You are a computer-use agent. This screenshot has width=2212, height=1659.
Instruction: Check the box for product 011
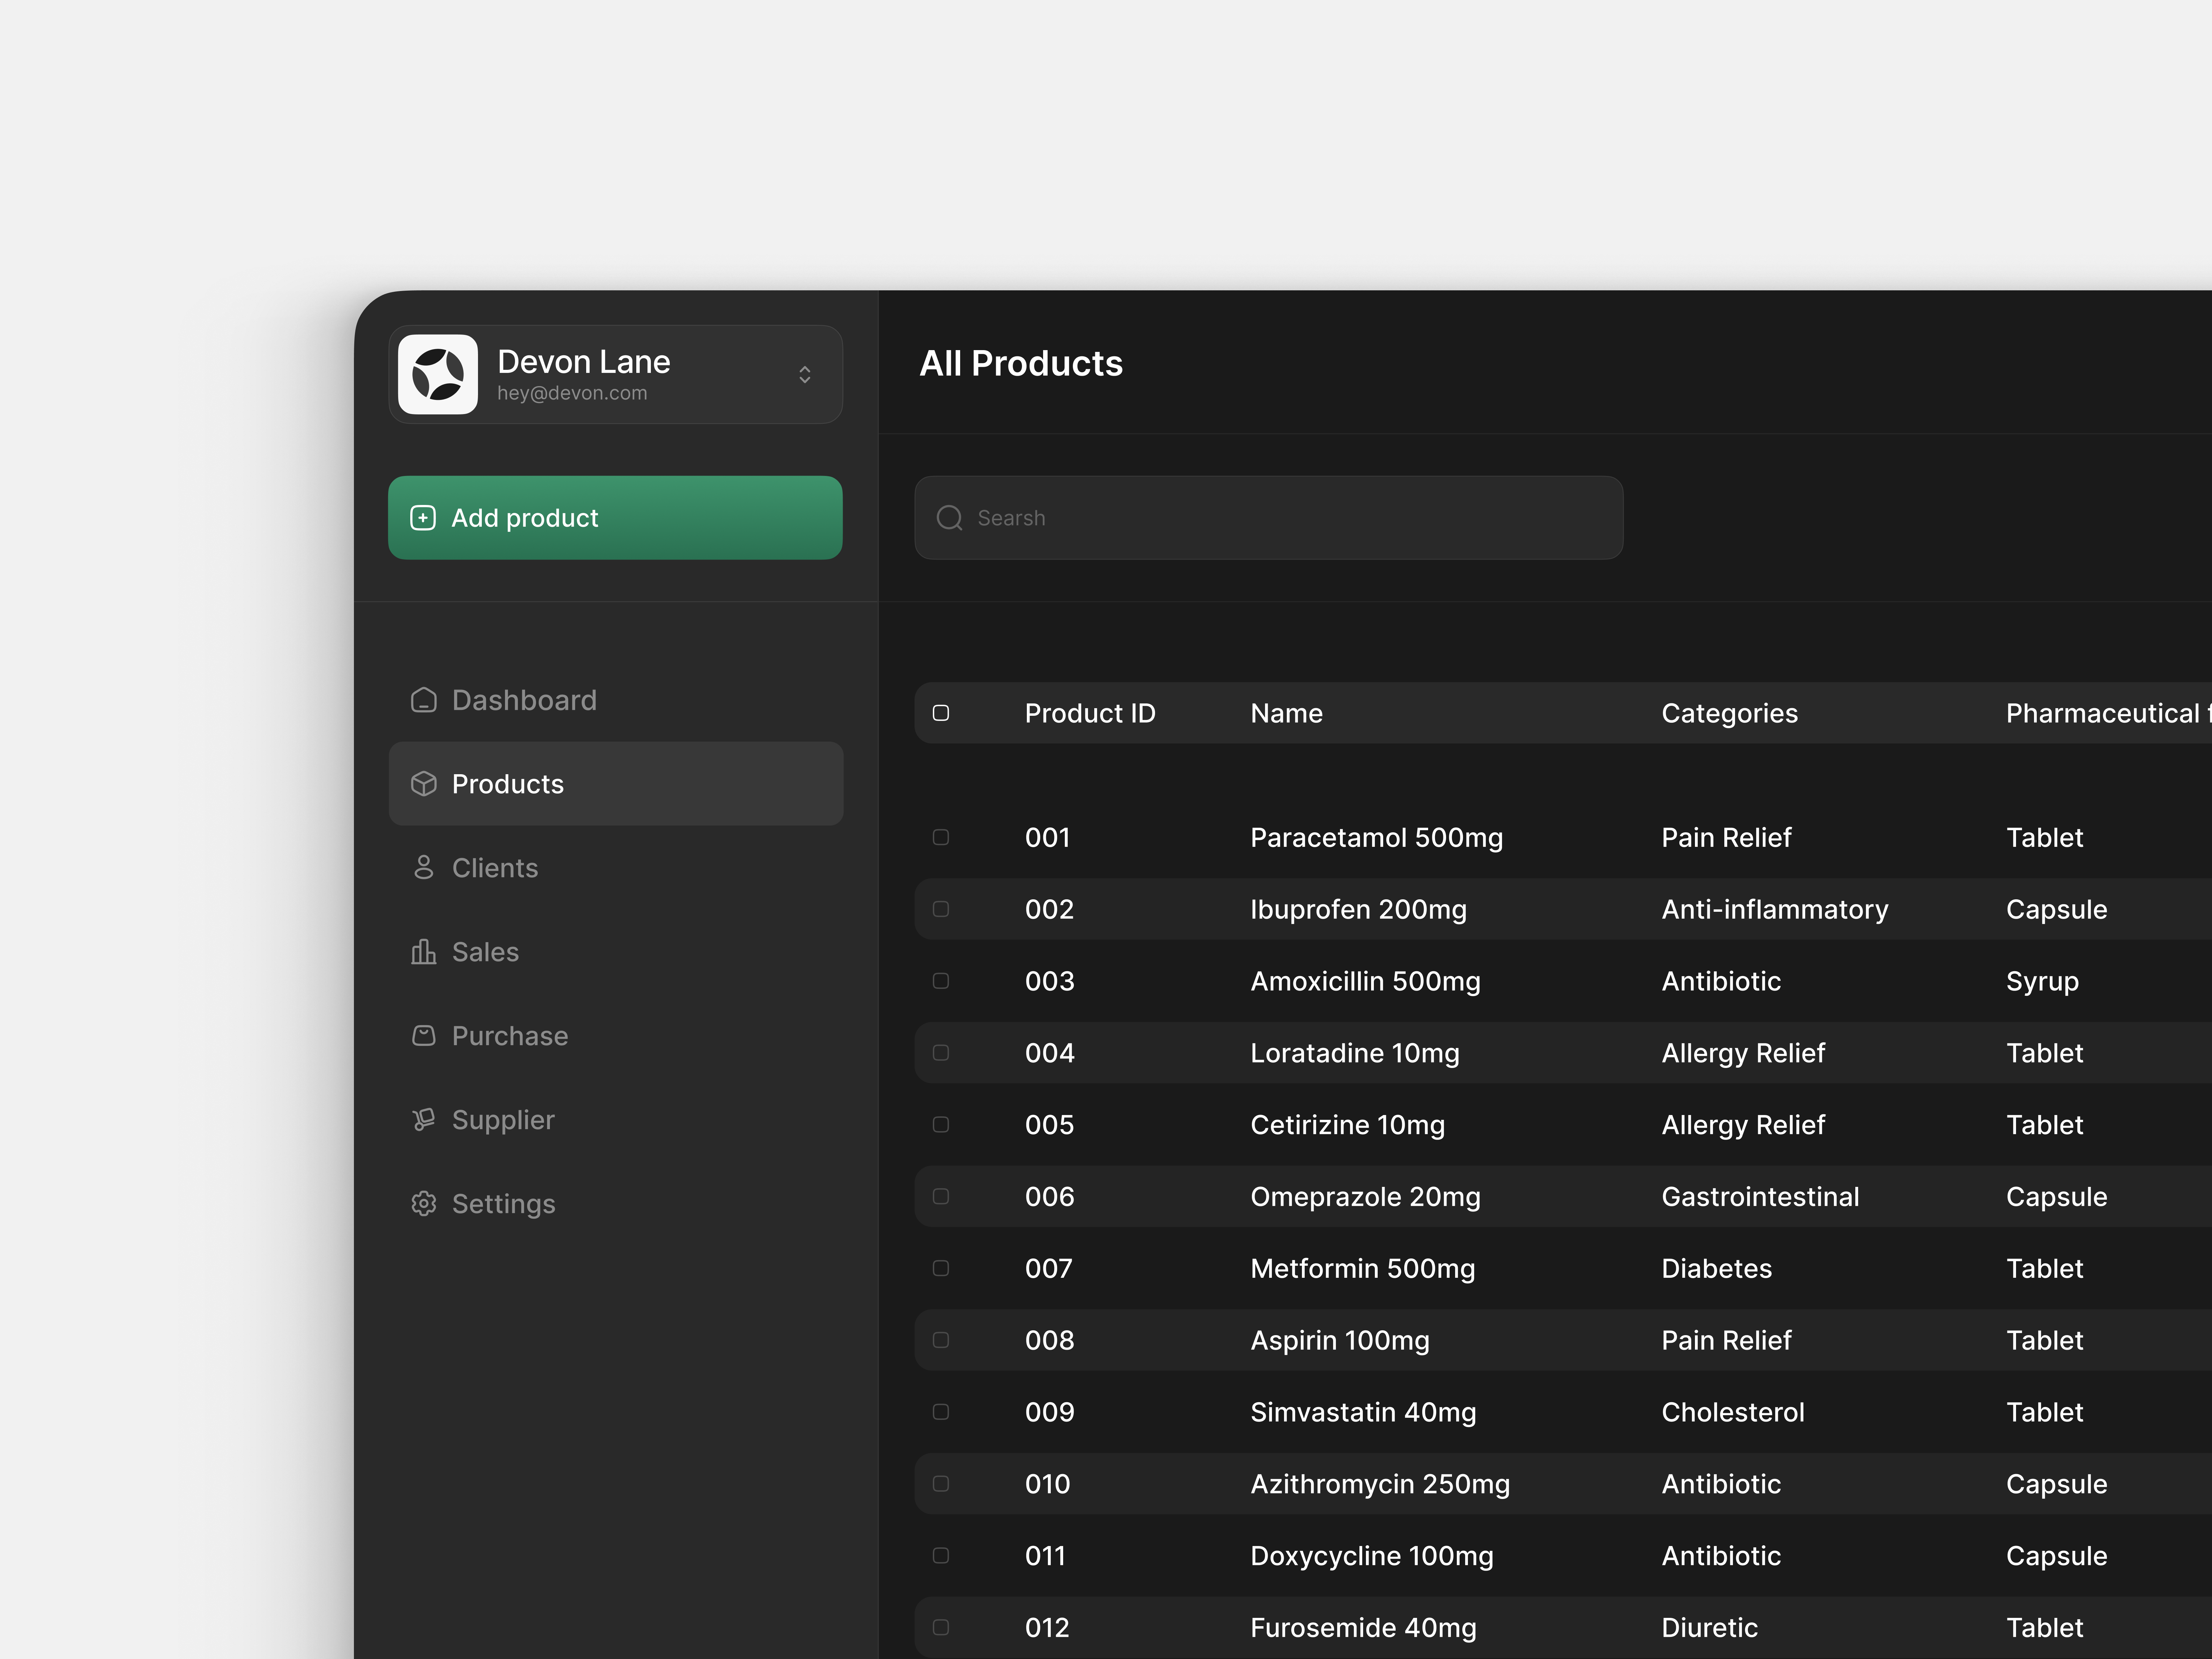[x=941, y=1556]
